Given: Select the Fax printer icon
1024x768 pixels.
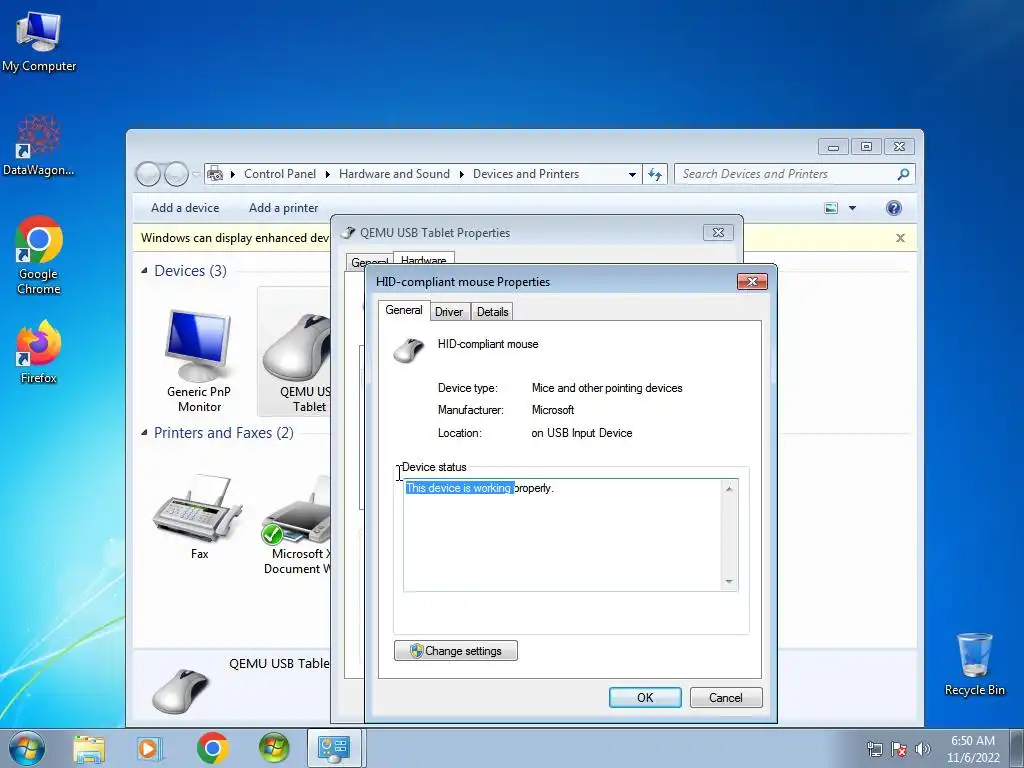Looking at the screenshot, I should pos(199,516).
